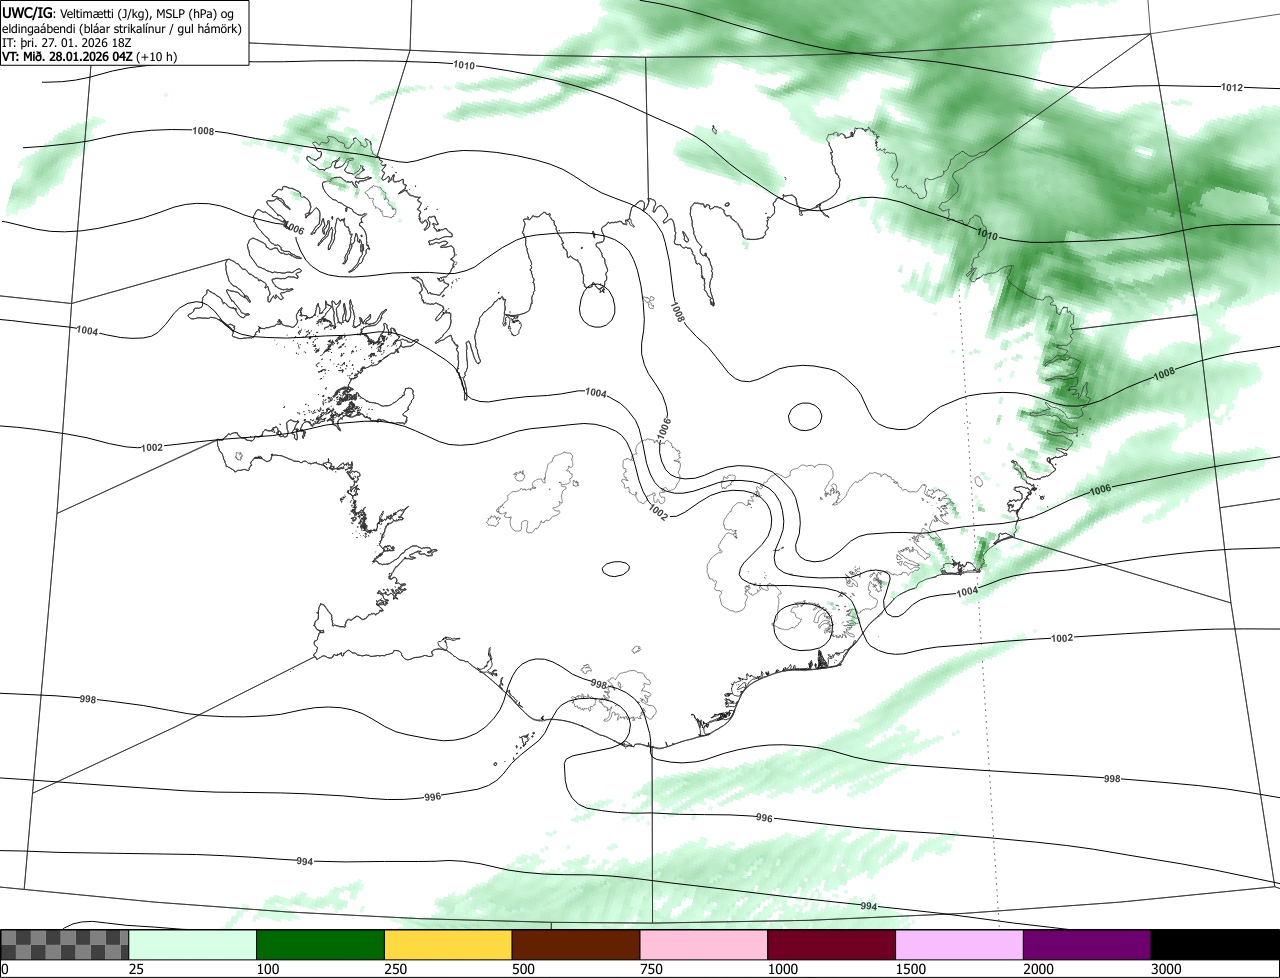Click the "(+10 h)" forecast offset text
Viewport: 1280px width, 978px height.
coord(157,56)
